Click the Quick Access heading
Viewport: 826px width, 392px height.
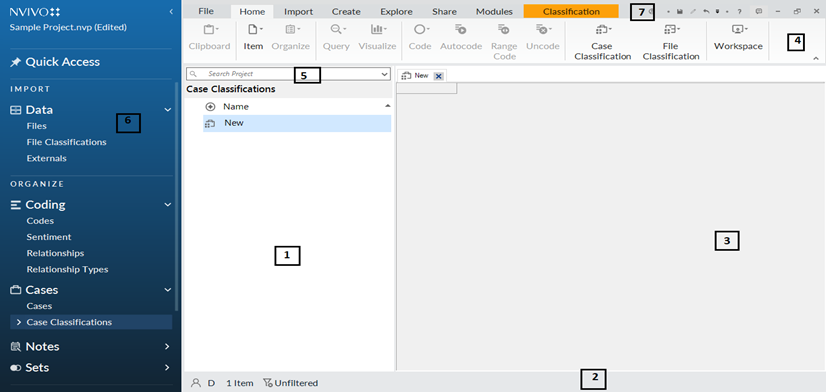(x=63, y=62)
